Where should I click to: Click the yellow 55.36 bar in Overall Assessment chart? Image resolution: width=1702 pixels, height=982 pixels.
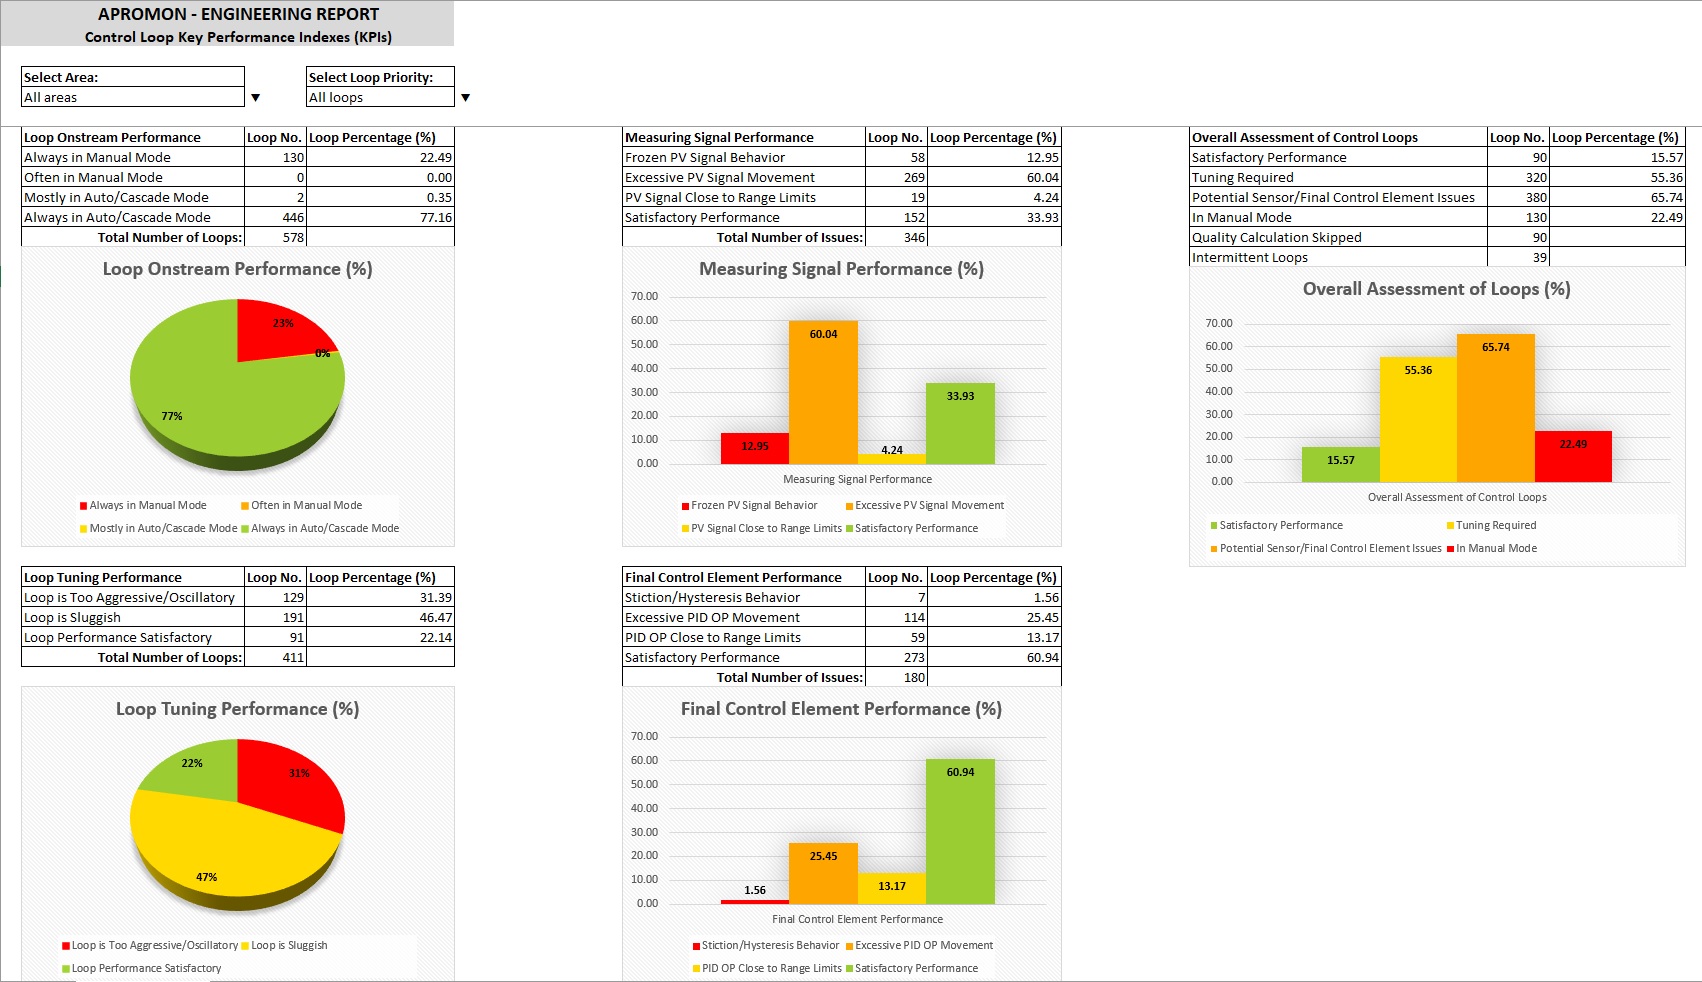click(1418, 419)
